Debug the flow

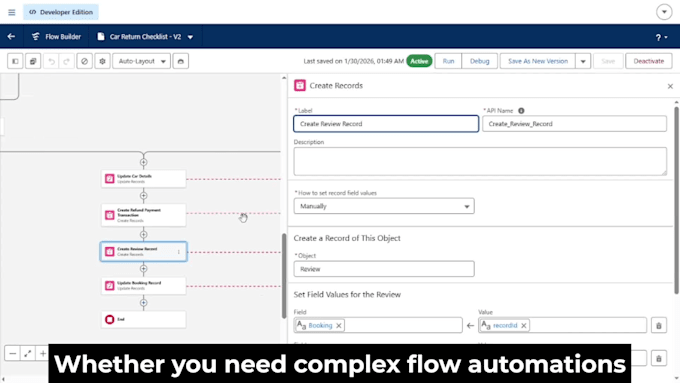480,61
